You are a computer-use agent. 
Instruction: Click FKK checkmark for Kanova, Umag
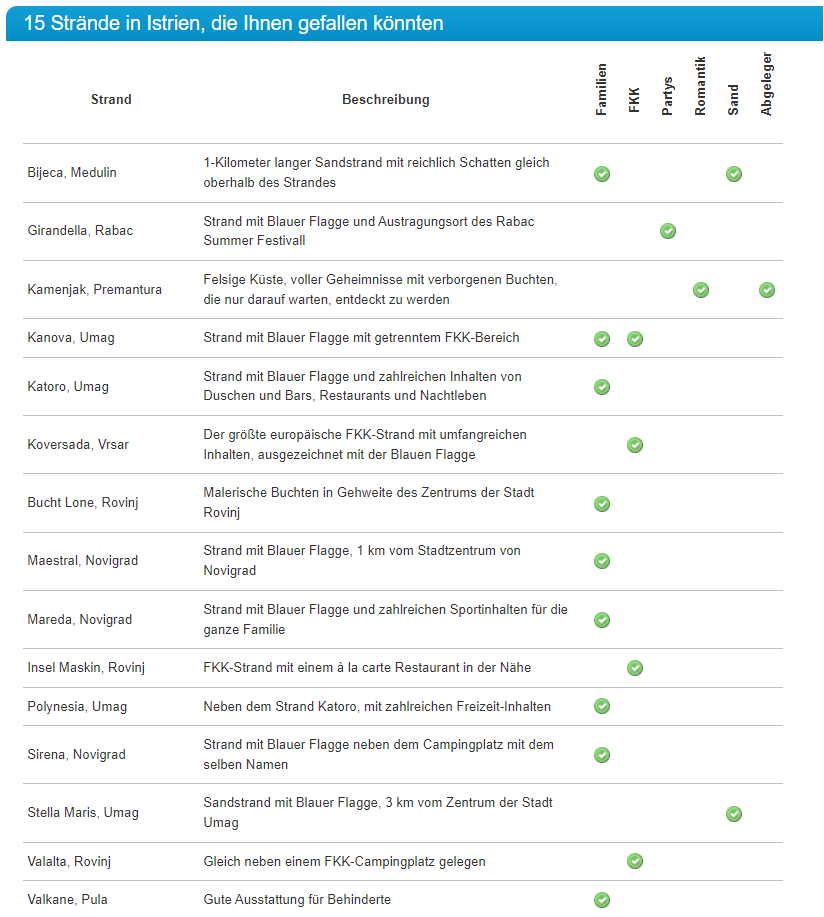pos(635,339)
